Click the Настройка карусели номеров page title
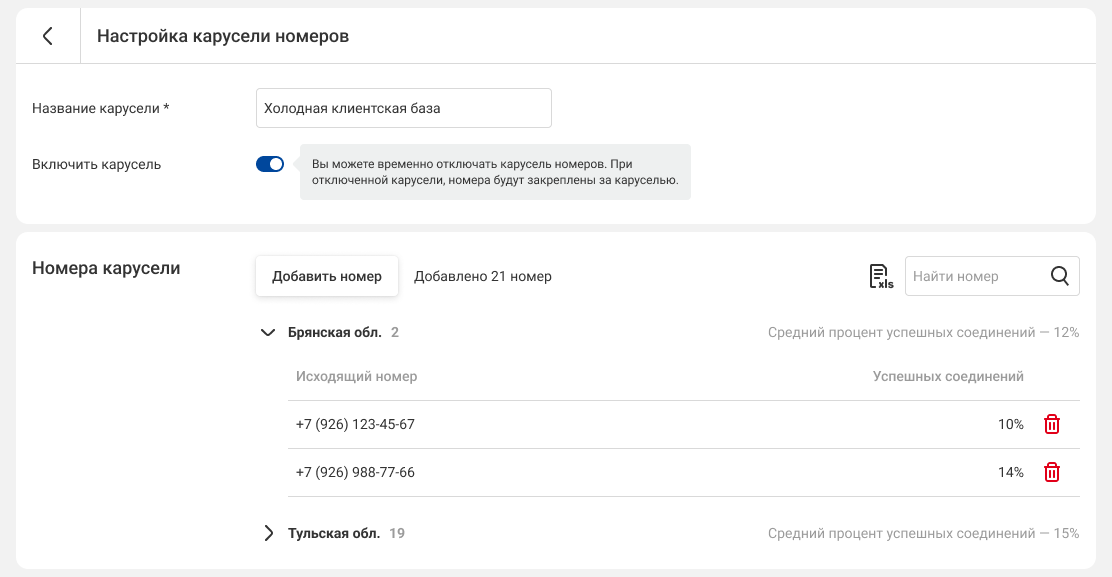The height and width of the screenshot is (577, 1112). pyautogui.click(x=223, y=36)
